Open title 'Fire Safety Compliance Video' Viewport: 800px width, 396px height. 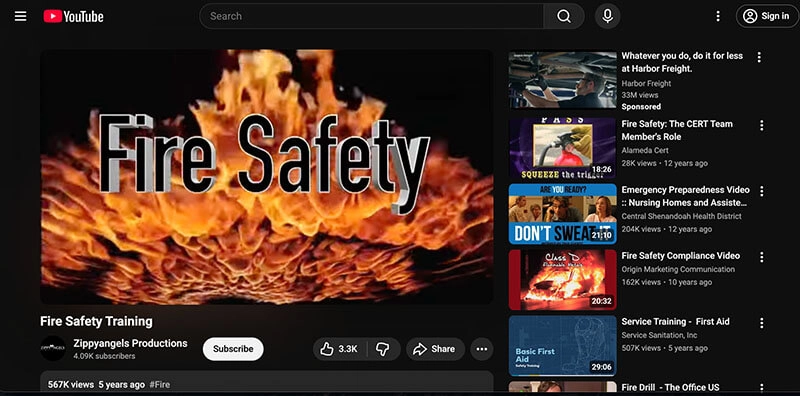(681, 256)
